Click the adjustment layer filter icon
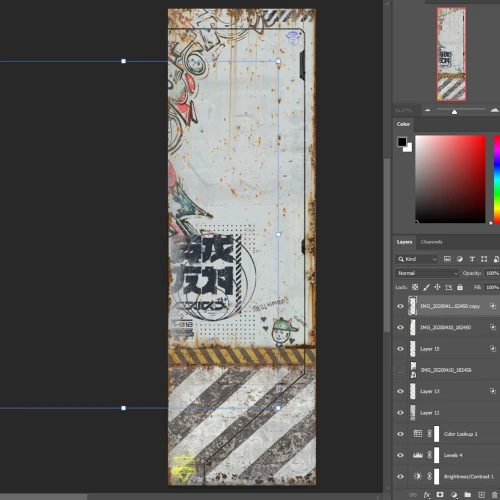Screen dimensions: 500x500 460,259
